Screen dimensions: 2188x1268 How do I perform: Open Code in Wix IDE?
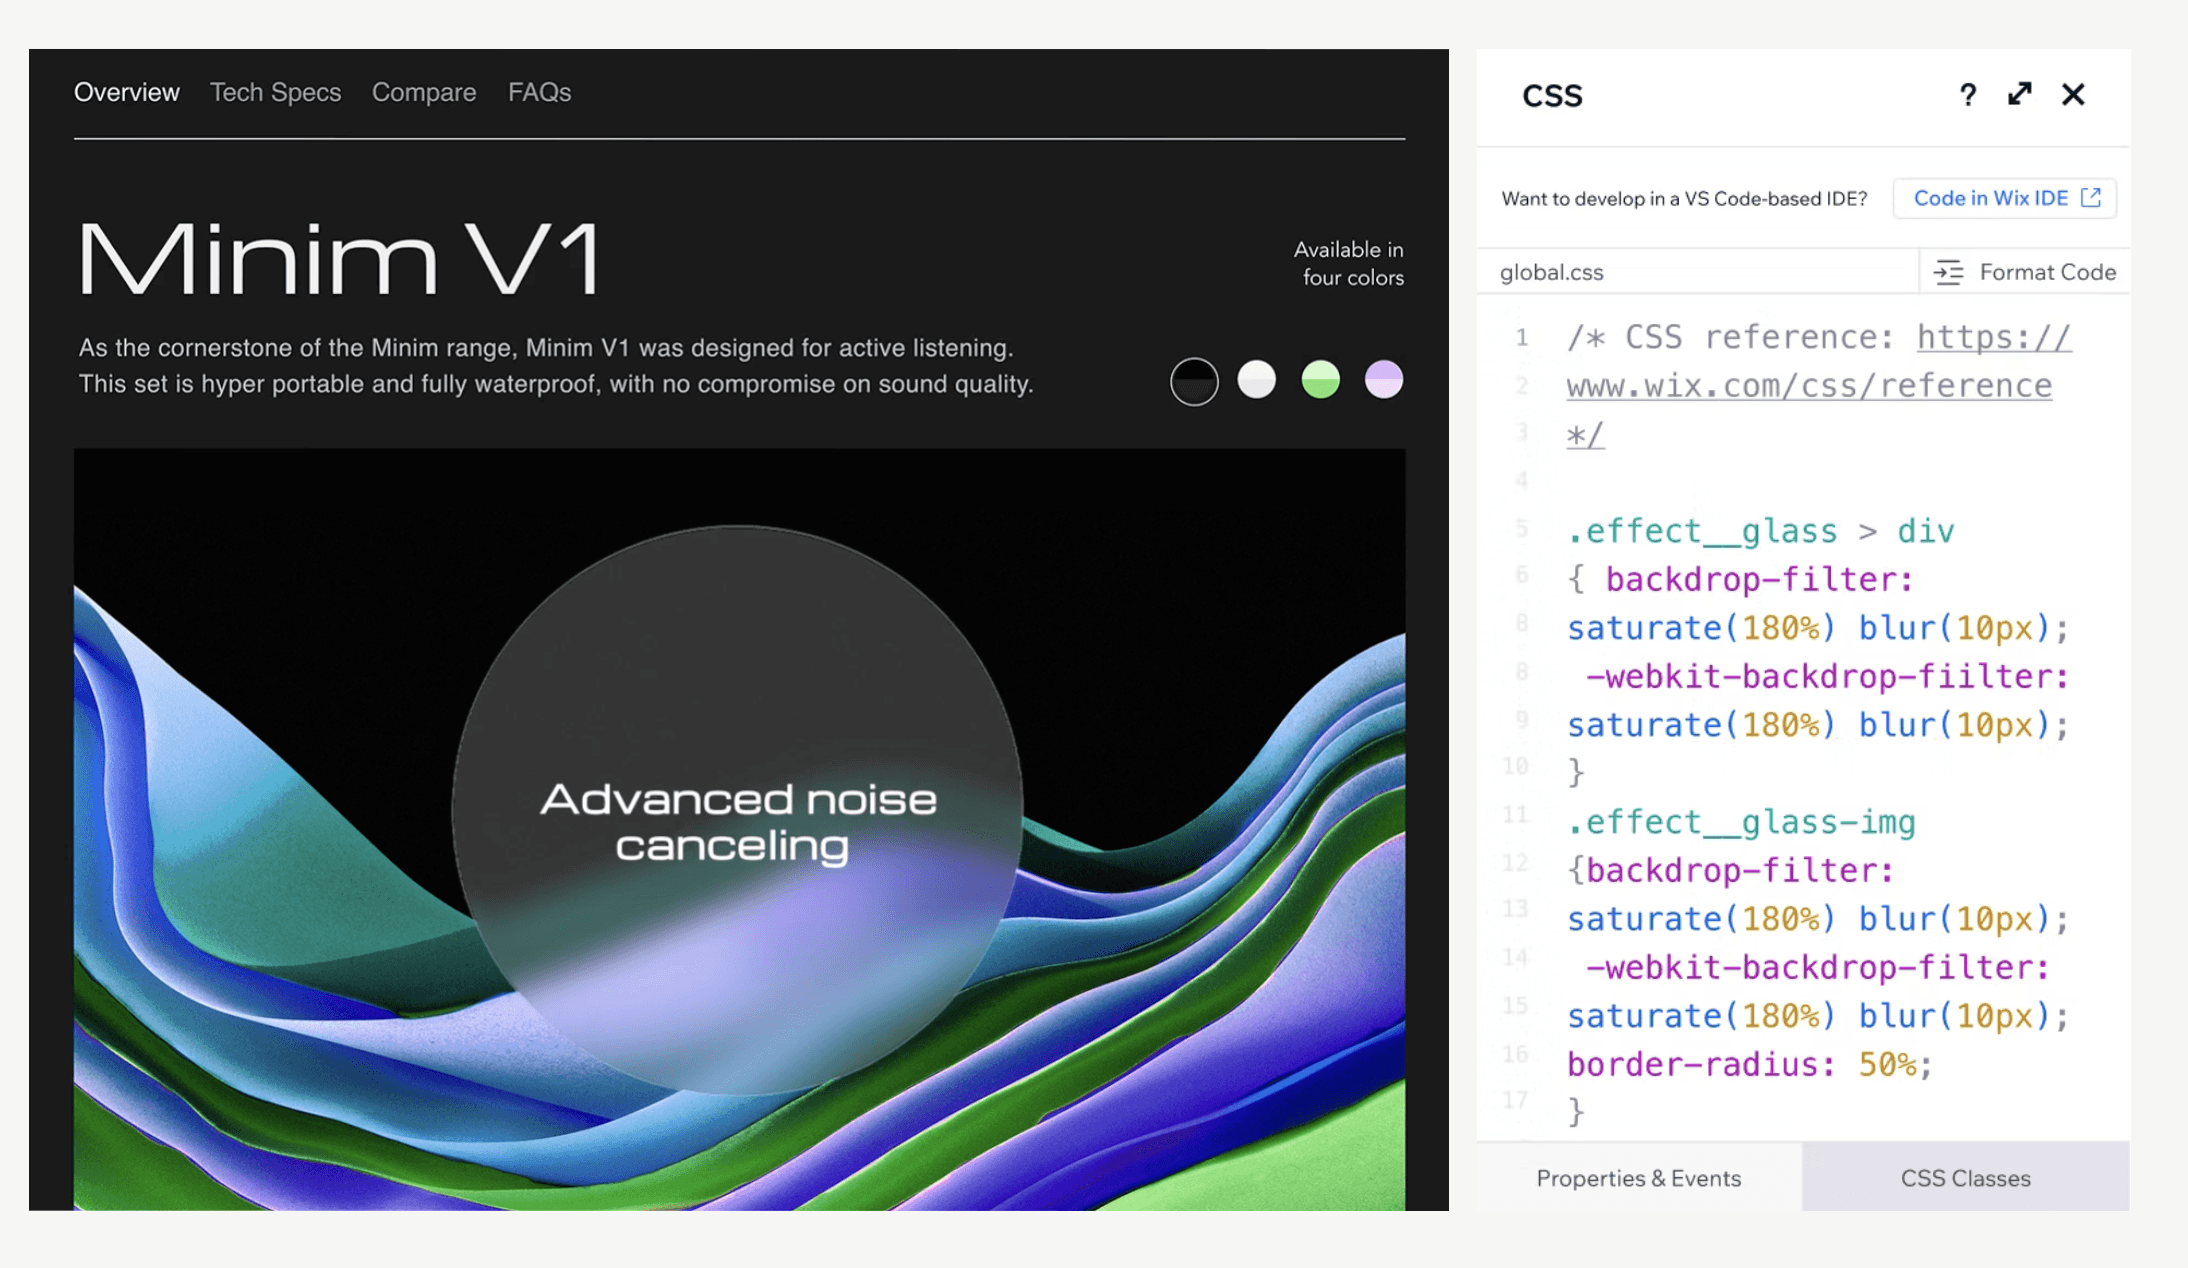(x=1990, y=198)
